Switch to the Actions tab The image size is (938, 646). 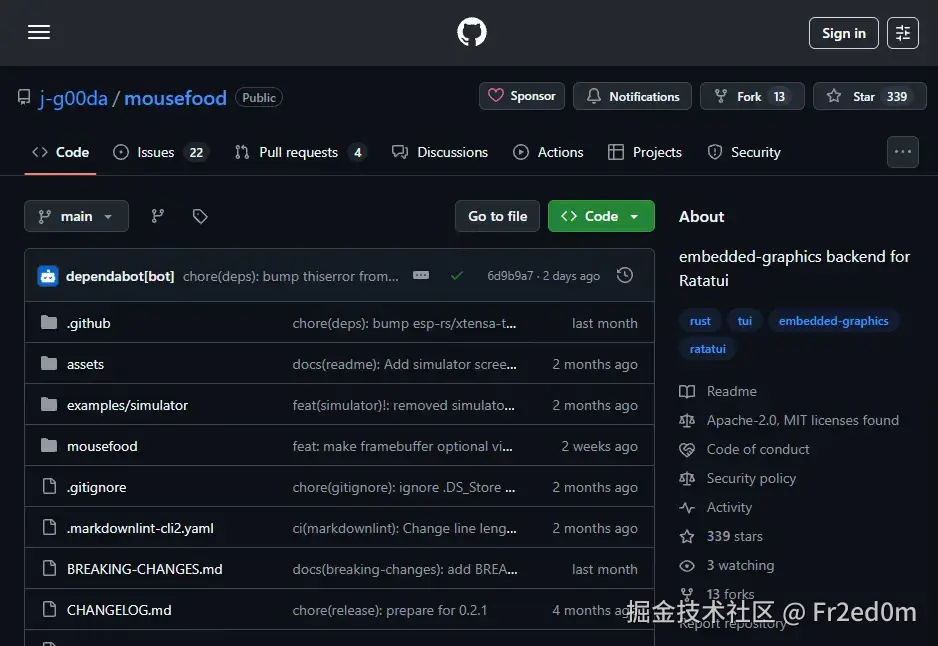pos(548,152)
